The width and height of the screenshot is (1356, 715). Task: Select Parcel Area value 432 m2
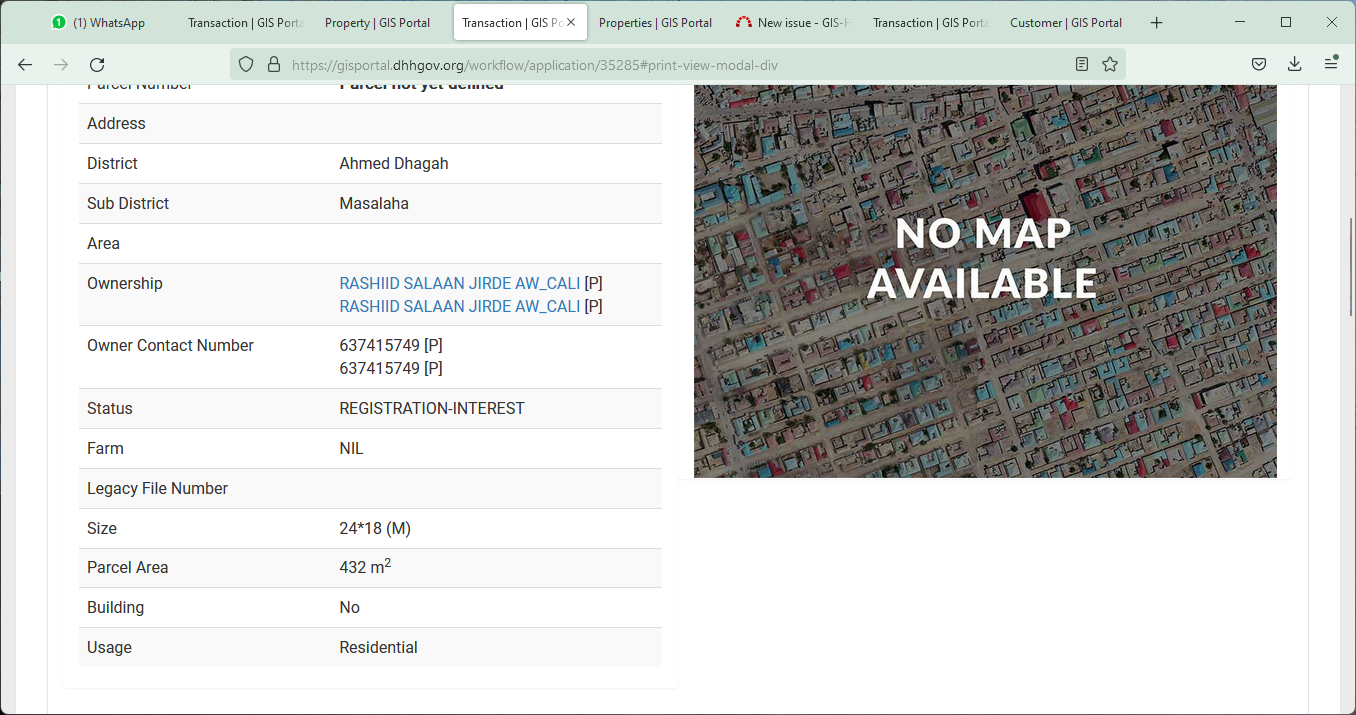point(365,567)
